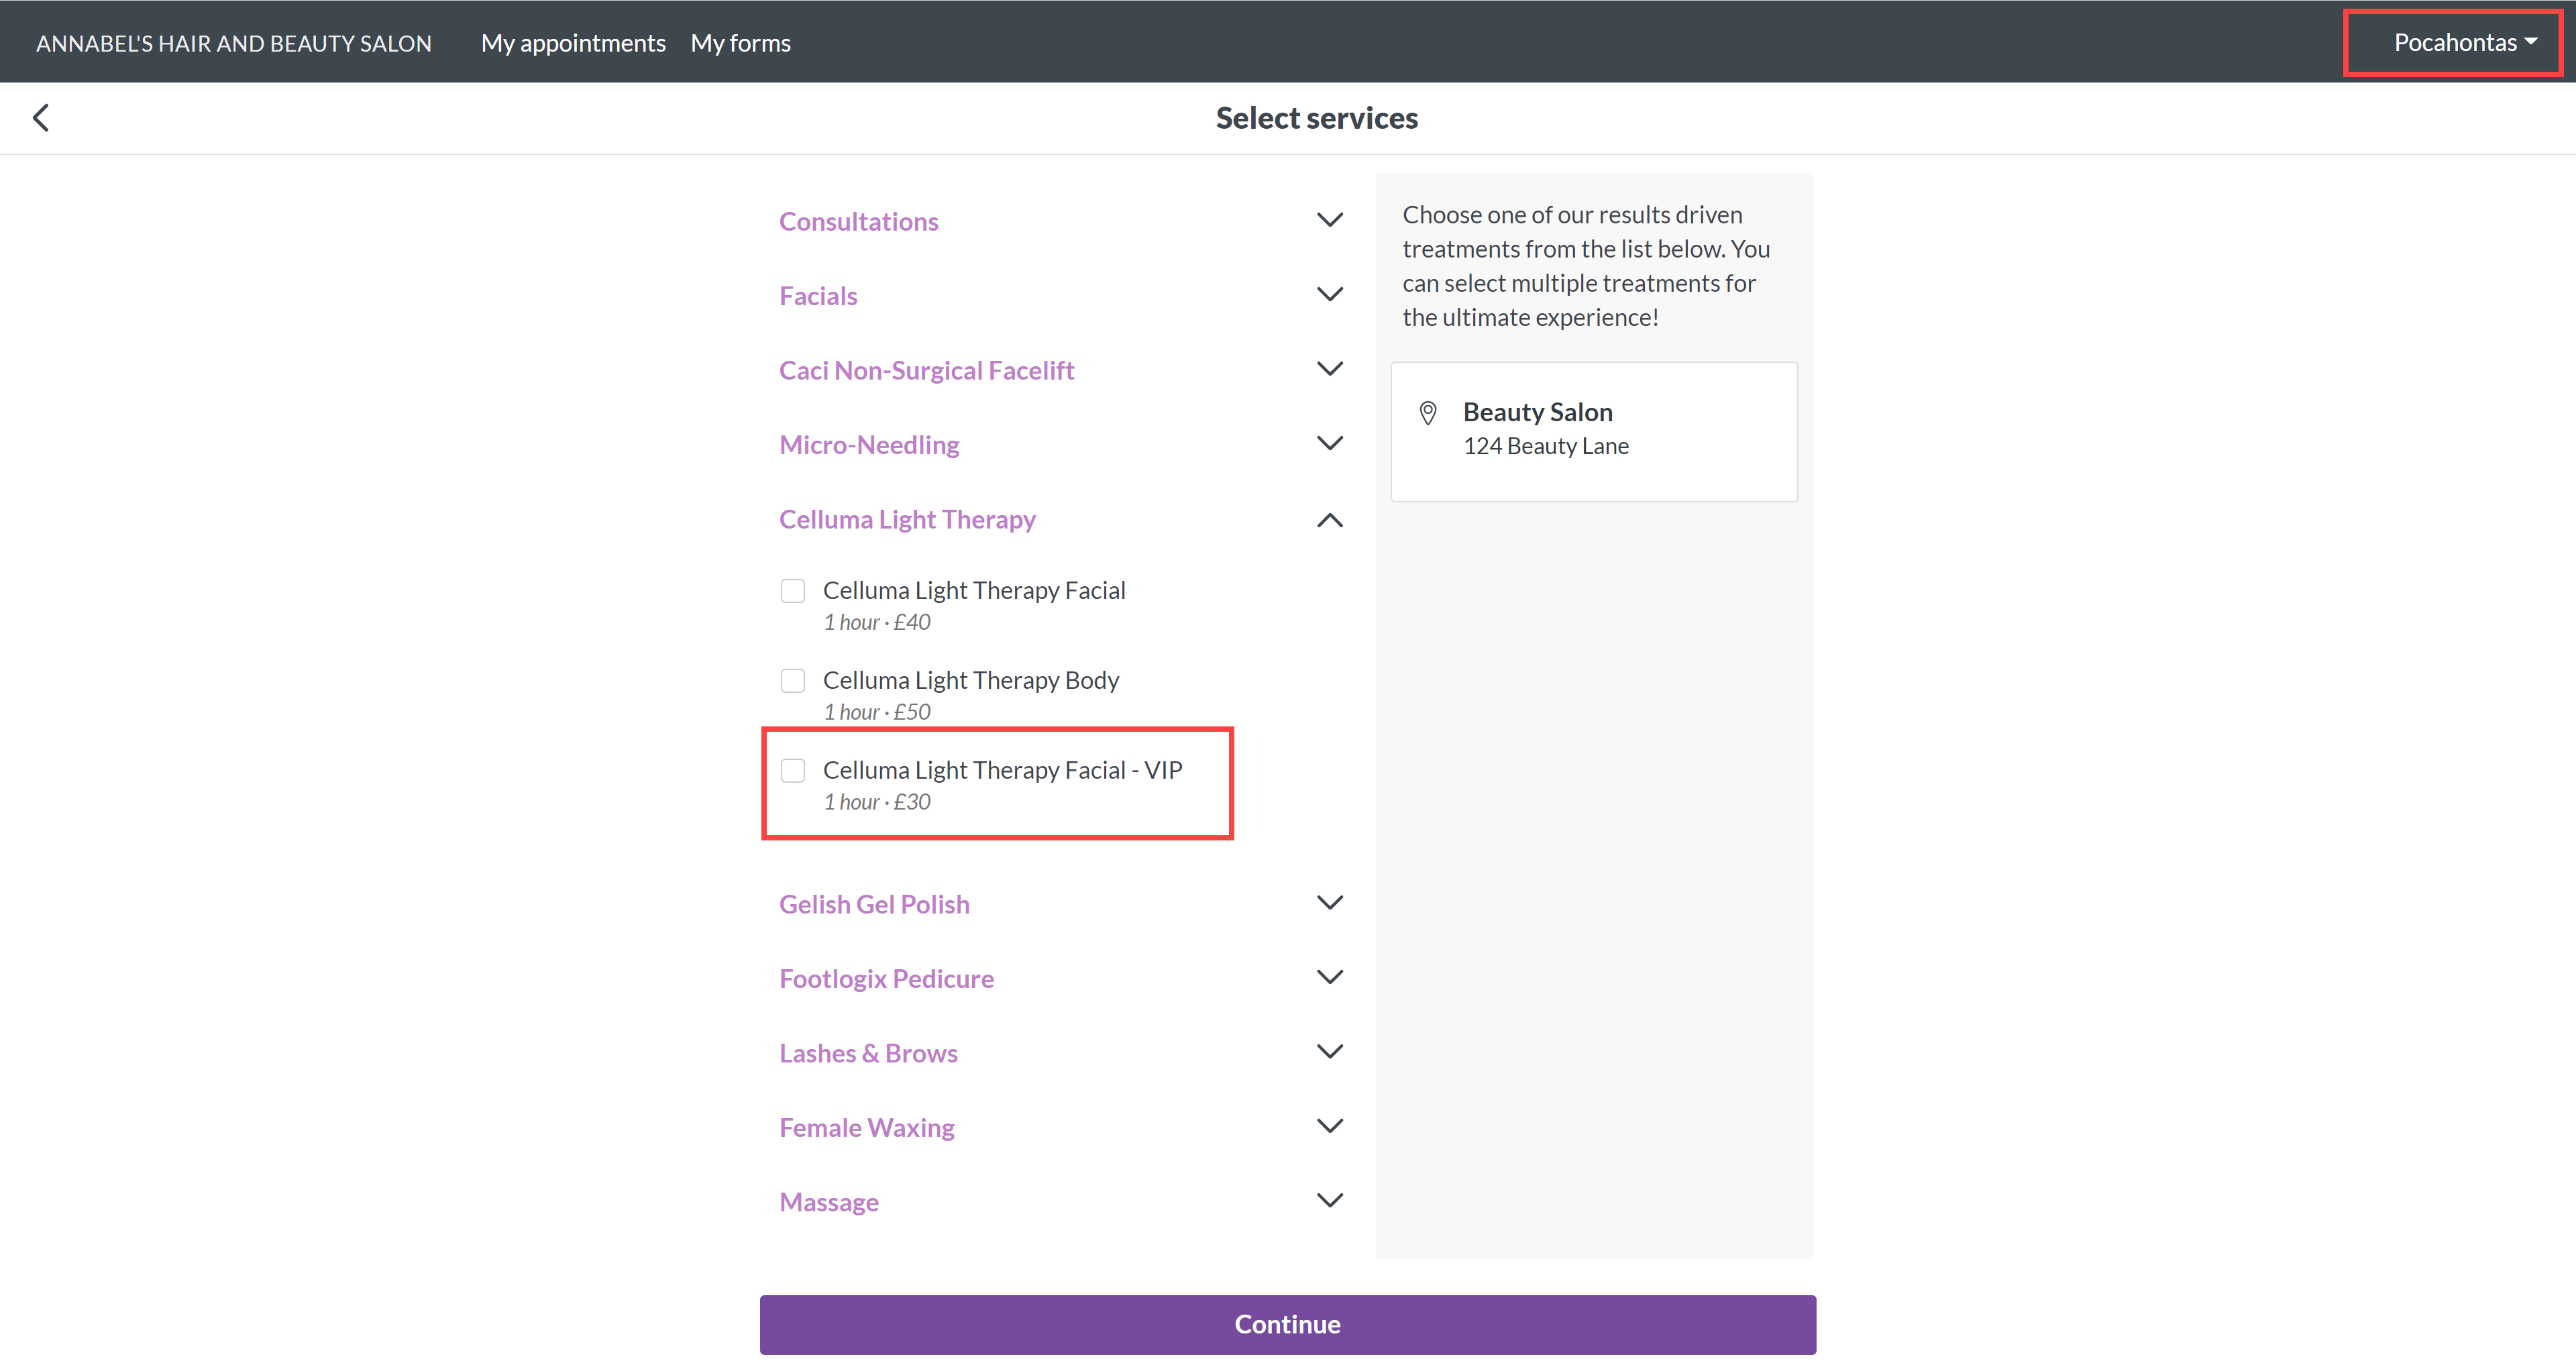The width and height of the screenshot is (2576, 1371).
Task: Click the Select services page title
Action: tap(1316, 118)
